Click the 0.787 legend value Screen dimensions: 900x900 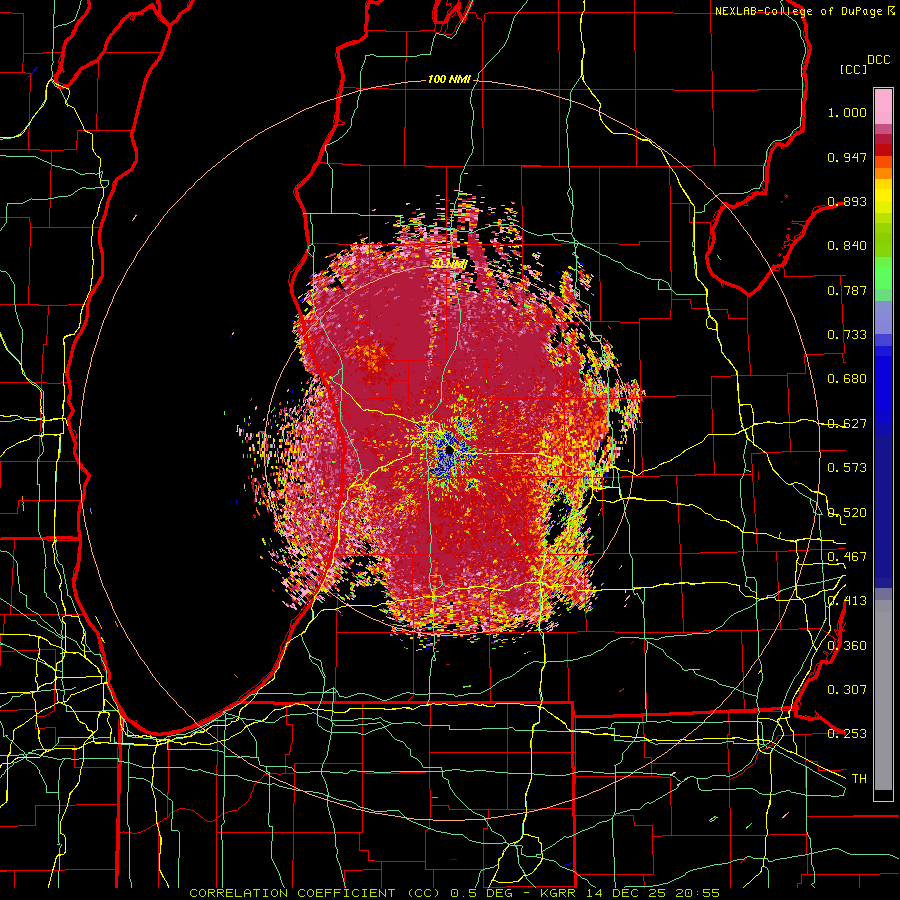pos(847,290)
